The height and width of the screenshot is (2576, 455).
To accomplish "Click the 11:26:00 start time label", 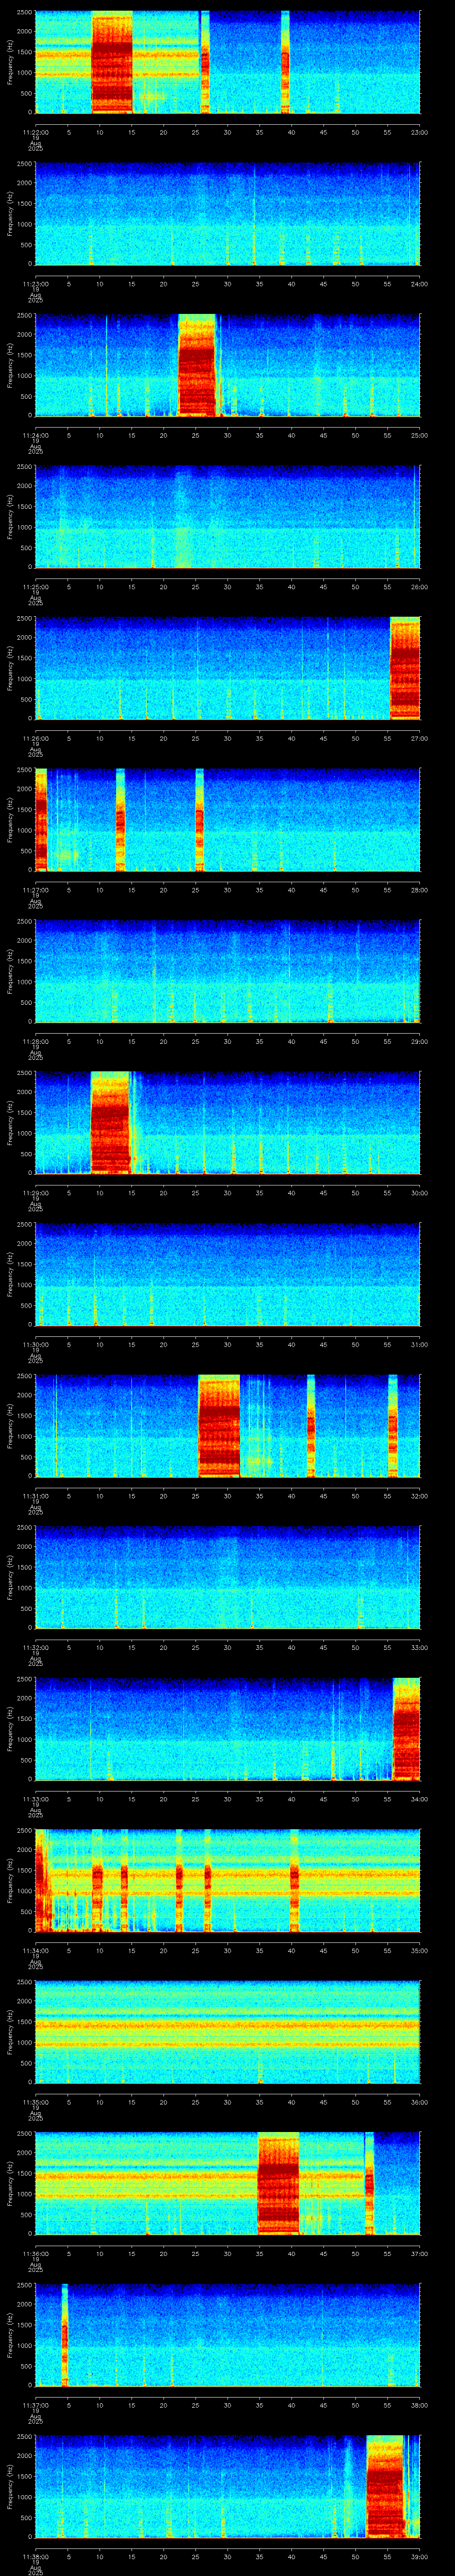I will pyautogui.click(x=35, y=738).
